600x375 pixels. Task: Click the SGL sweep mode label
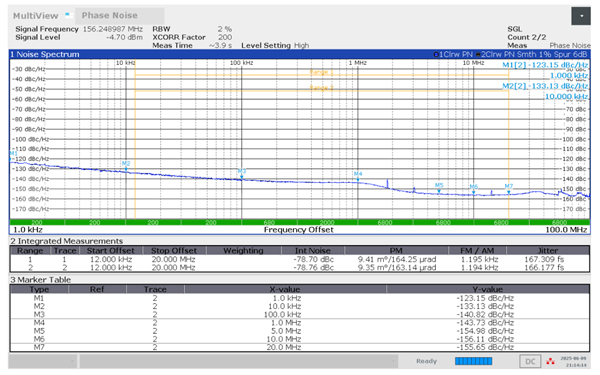tap(514, 29)
